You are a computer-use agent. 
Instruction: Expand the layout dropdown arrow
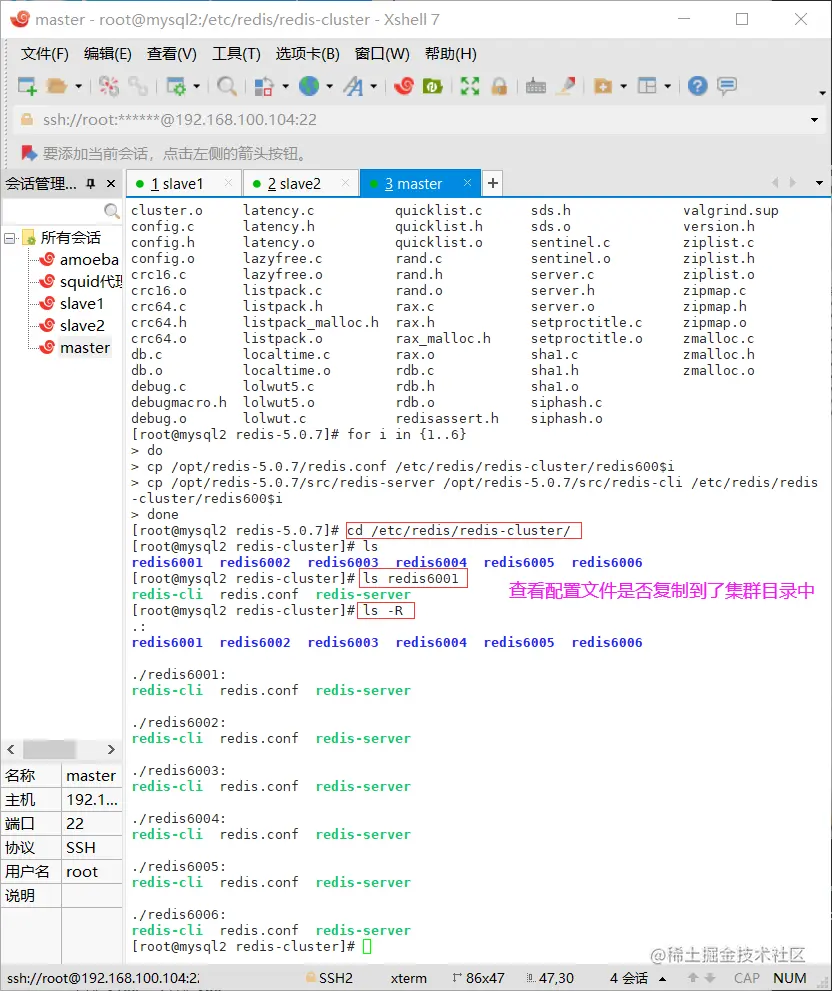pyautogui.click(x=668, y=86)
